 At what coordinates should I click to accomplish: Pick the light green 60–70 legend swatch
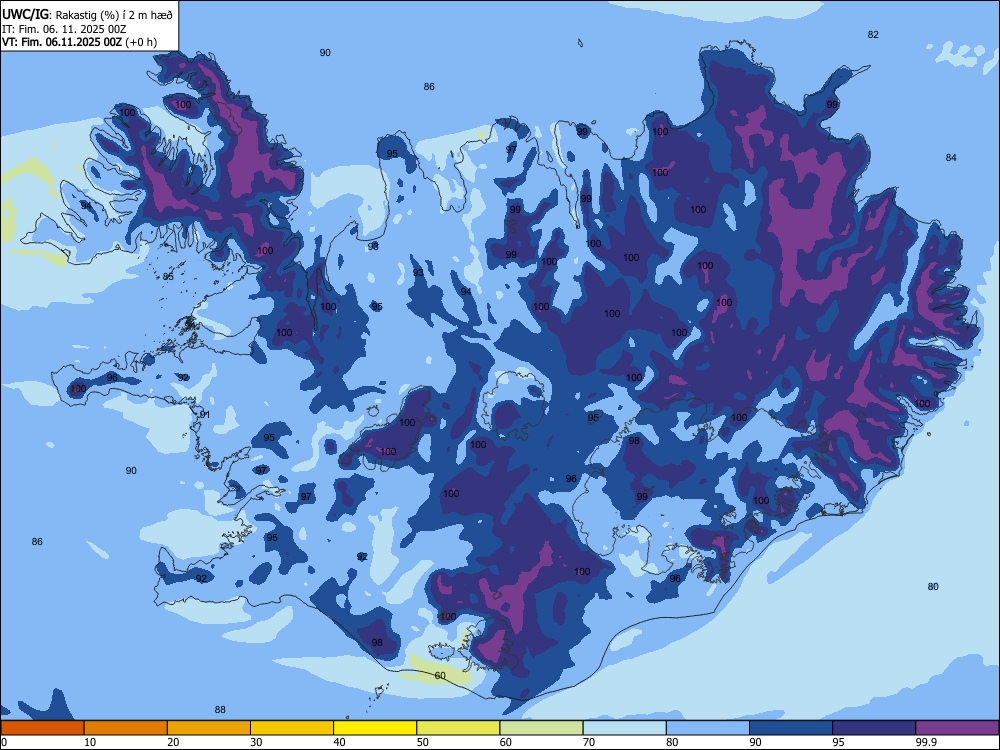point(541,728)
